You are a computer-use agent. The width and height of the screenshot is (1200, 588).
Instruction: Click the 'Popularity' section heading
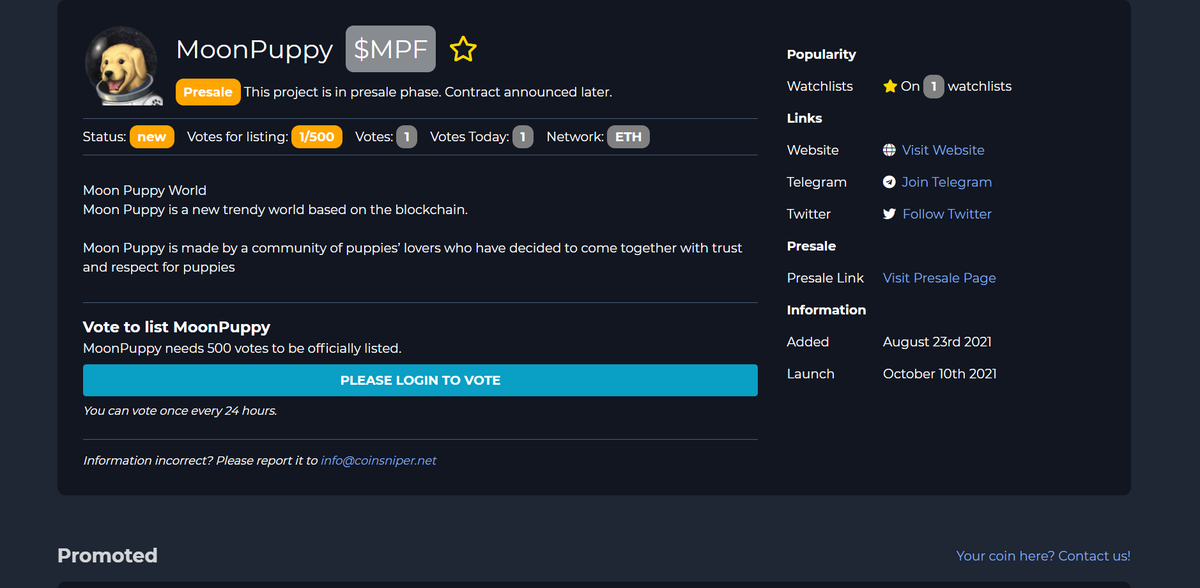(x=822, y=54)
